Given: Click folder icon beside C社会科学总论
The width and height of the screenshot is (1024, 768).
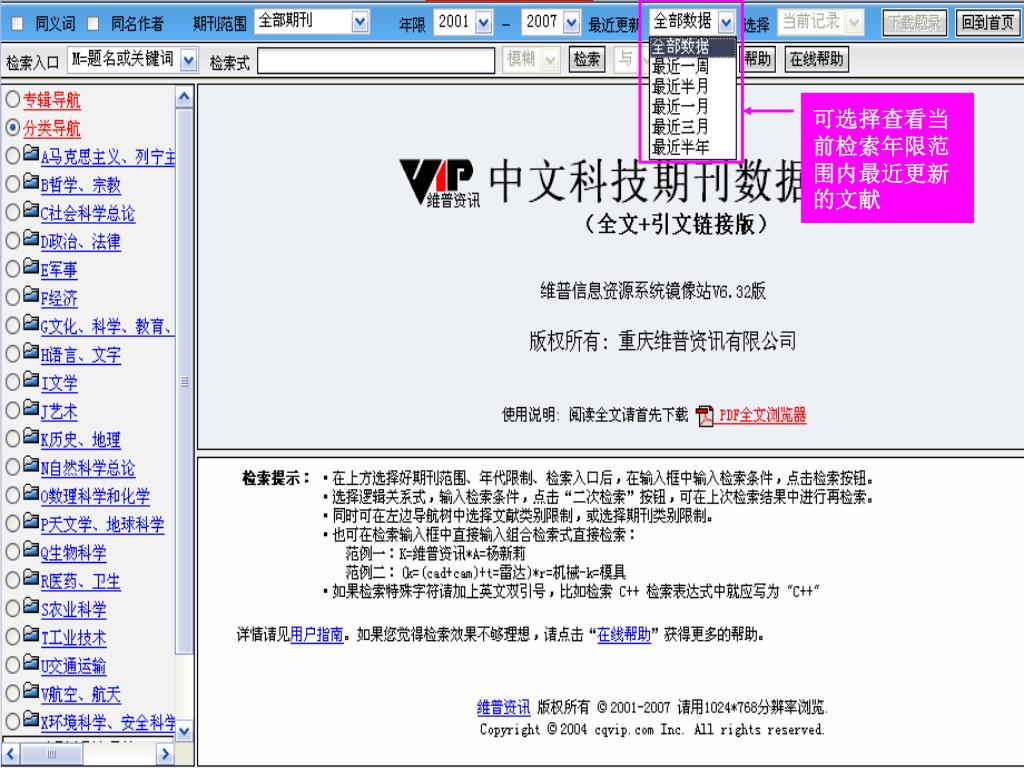Looking at the screenshot, I should (x=31, y=210).
